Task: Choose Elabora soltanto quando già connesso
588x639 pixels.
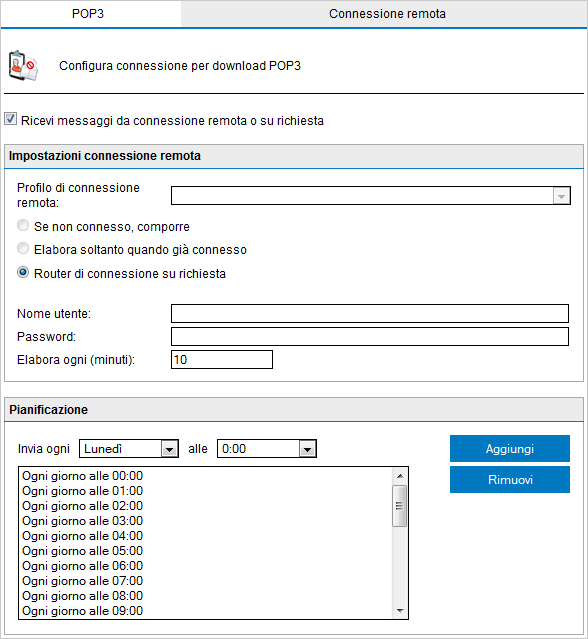Action: [x=23, y=248]
